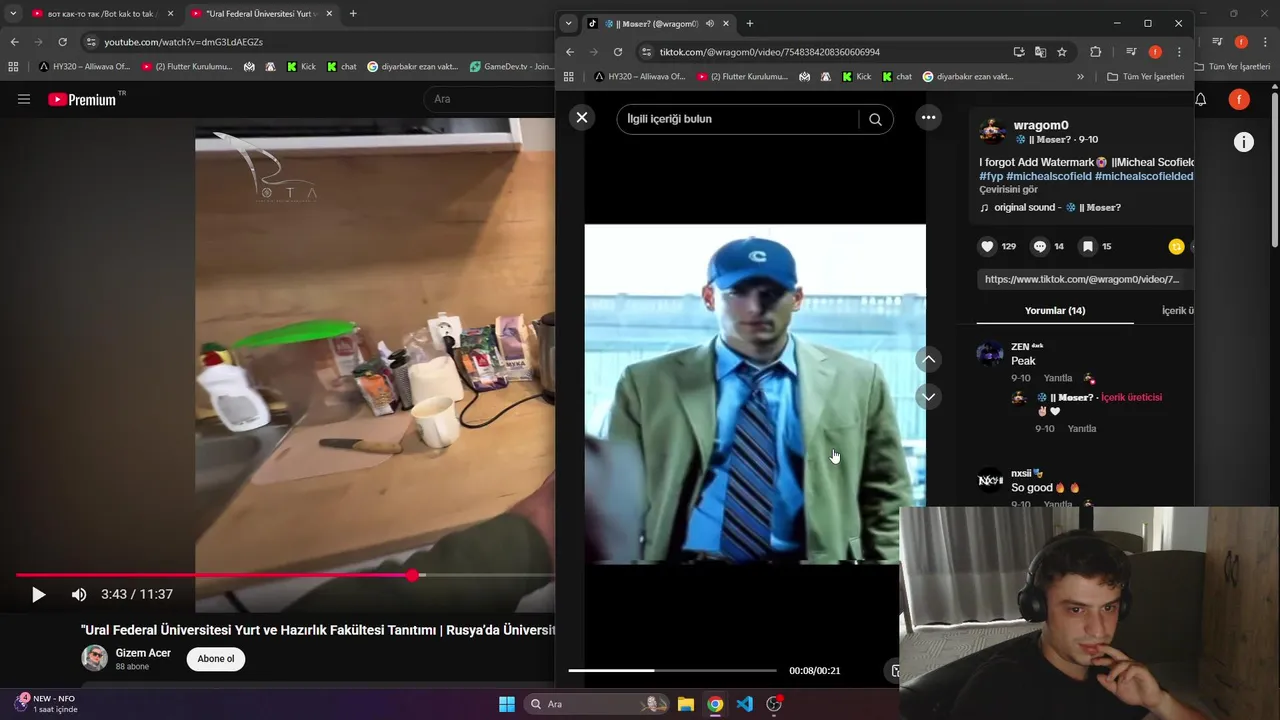The height and width of the screenshot is (720, 1280).
Task: Select the Yorumlar (14) tab
Action: [1055, 311]
